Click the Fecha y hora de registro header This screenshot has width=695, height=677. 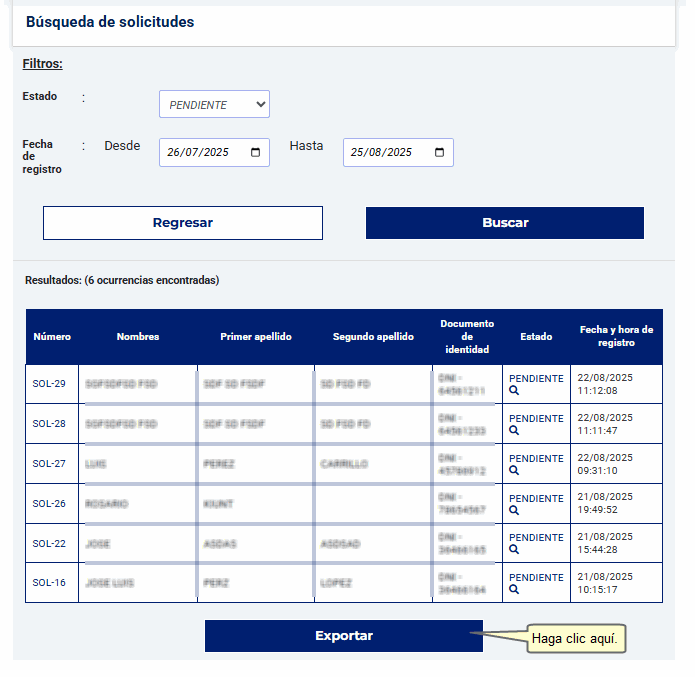pos(616,336)
